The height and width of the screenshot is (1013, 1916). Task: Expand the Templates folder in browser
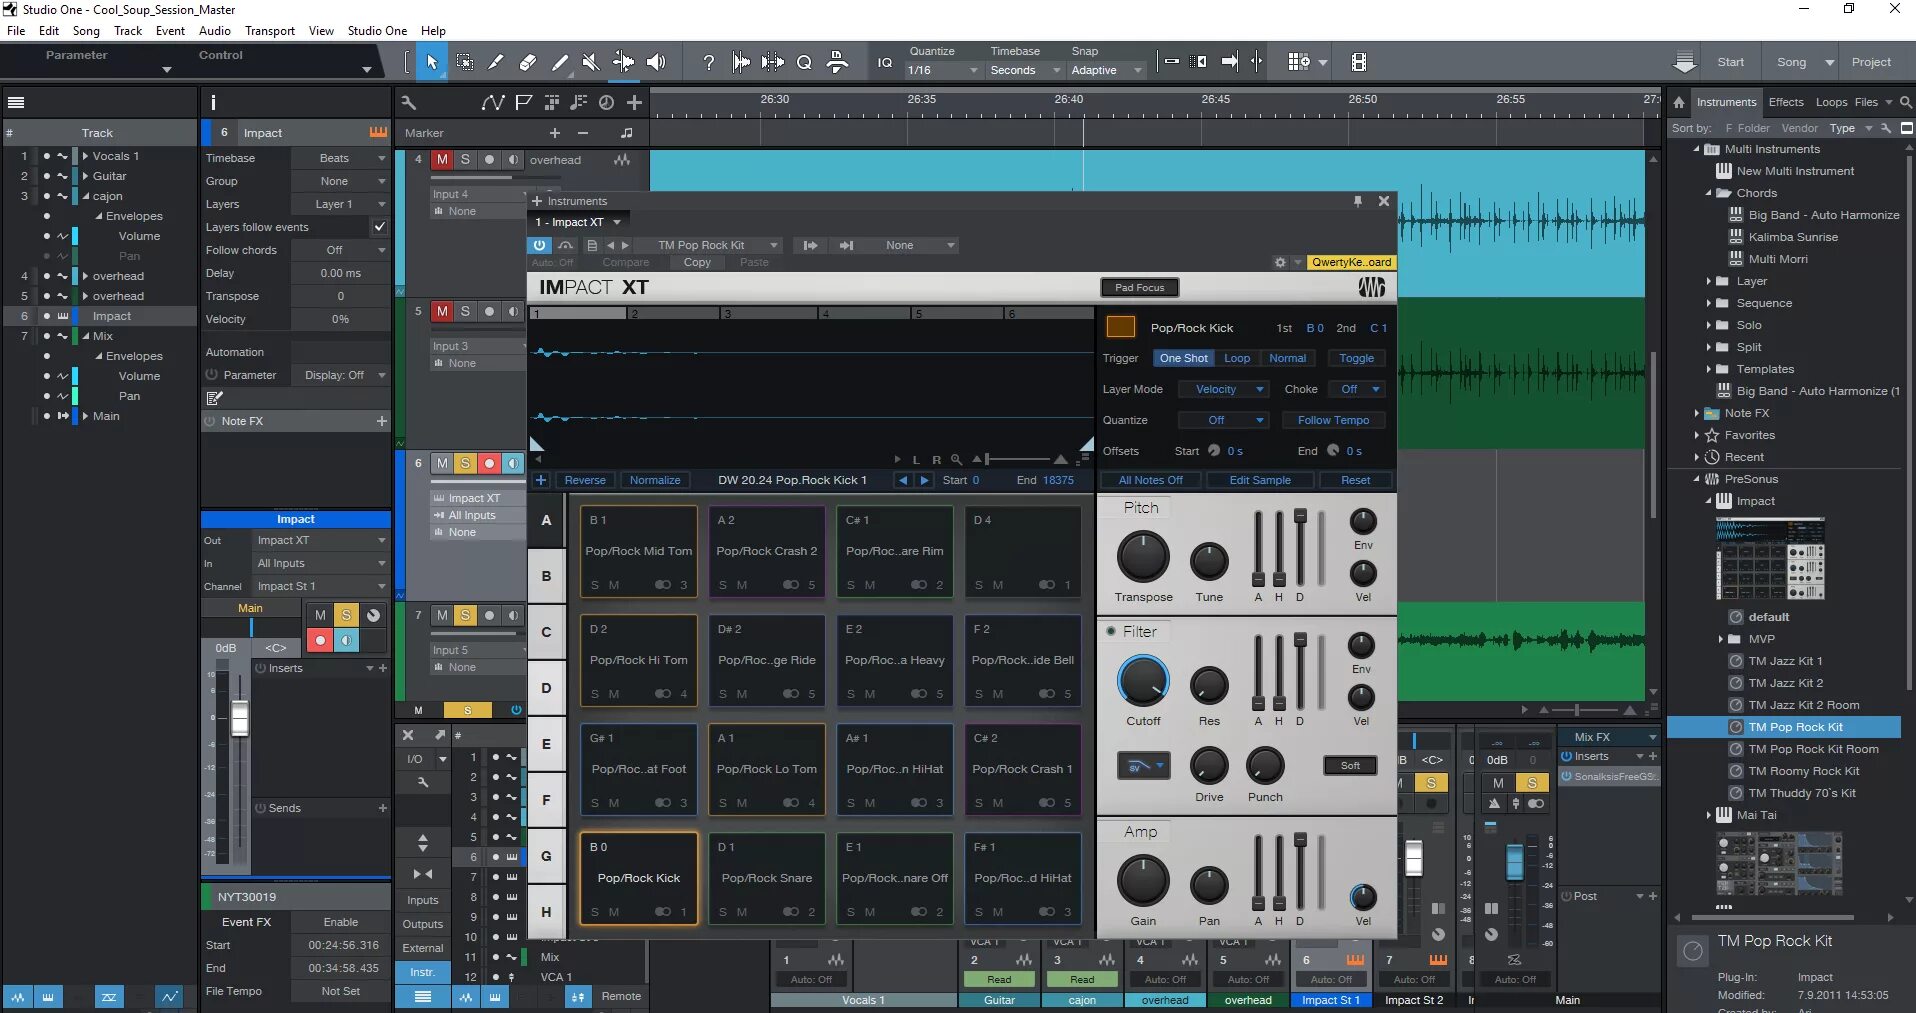pos(1709,369)
